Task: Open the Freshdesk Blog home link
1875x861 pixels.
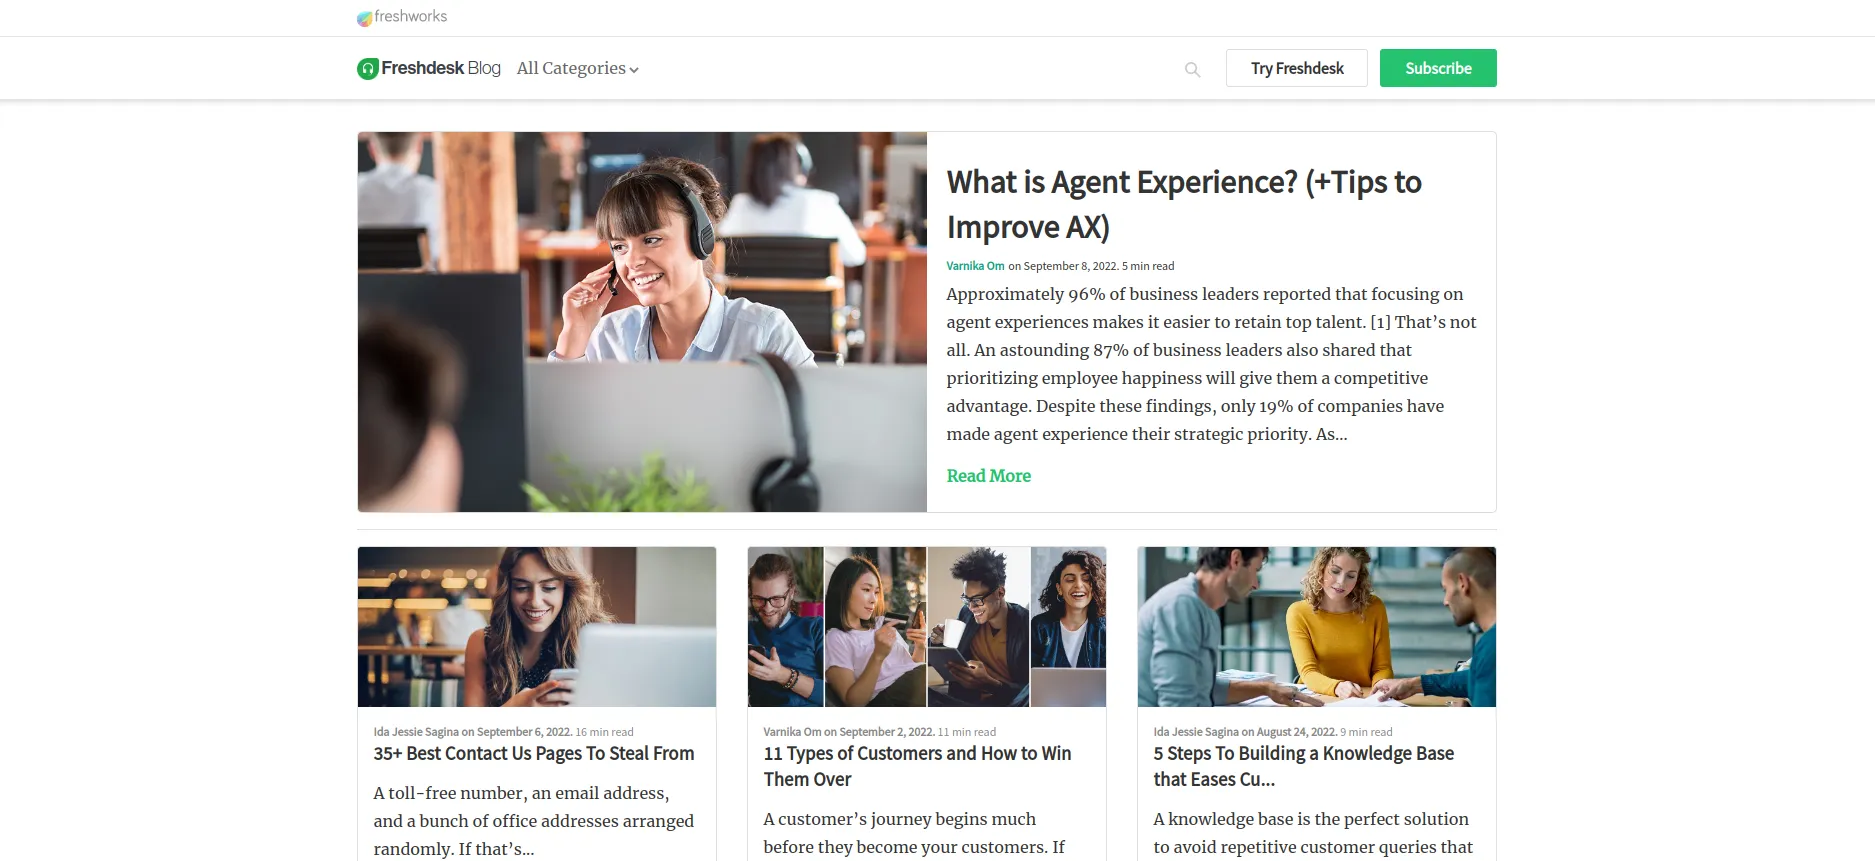Action: [429, 68]
